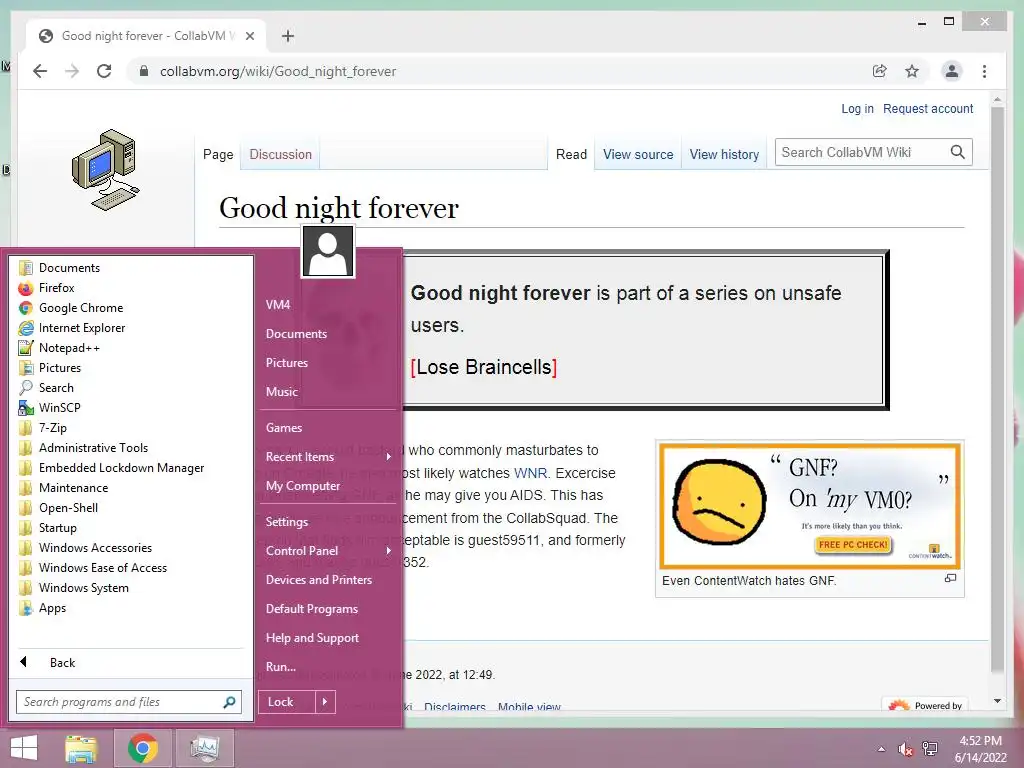The image size is (1024, 768).
Task: Show hidden tray icons arrow
Action: pos(881,749)
